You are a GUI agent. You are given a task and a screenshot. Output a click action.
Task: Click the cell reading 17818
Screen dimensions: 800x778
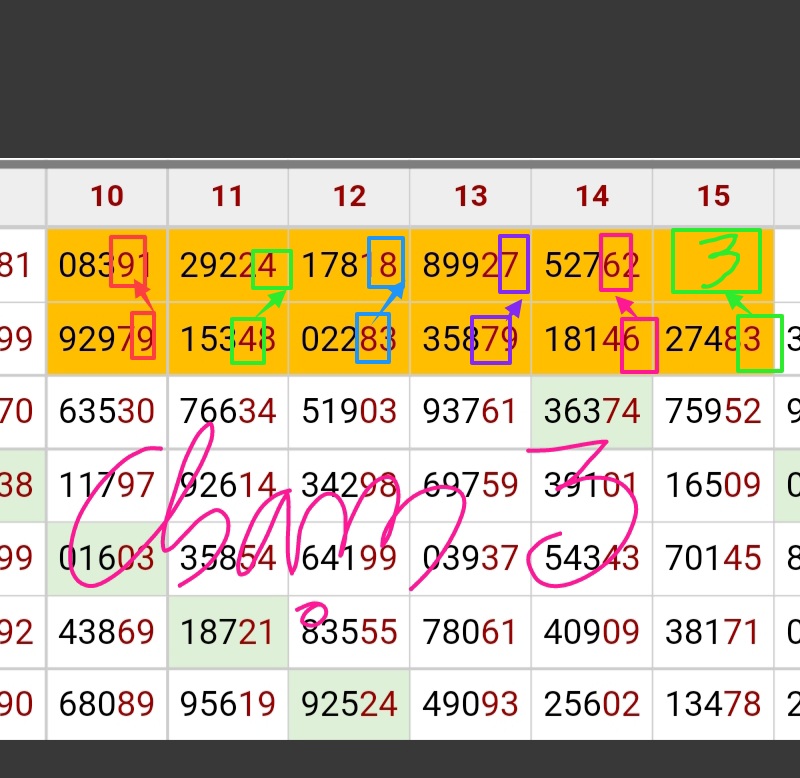point(349,266)
